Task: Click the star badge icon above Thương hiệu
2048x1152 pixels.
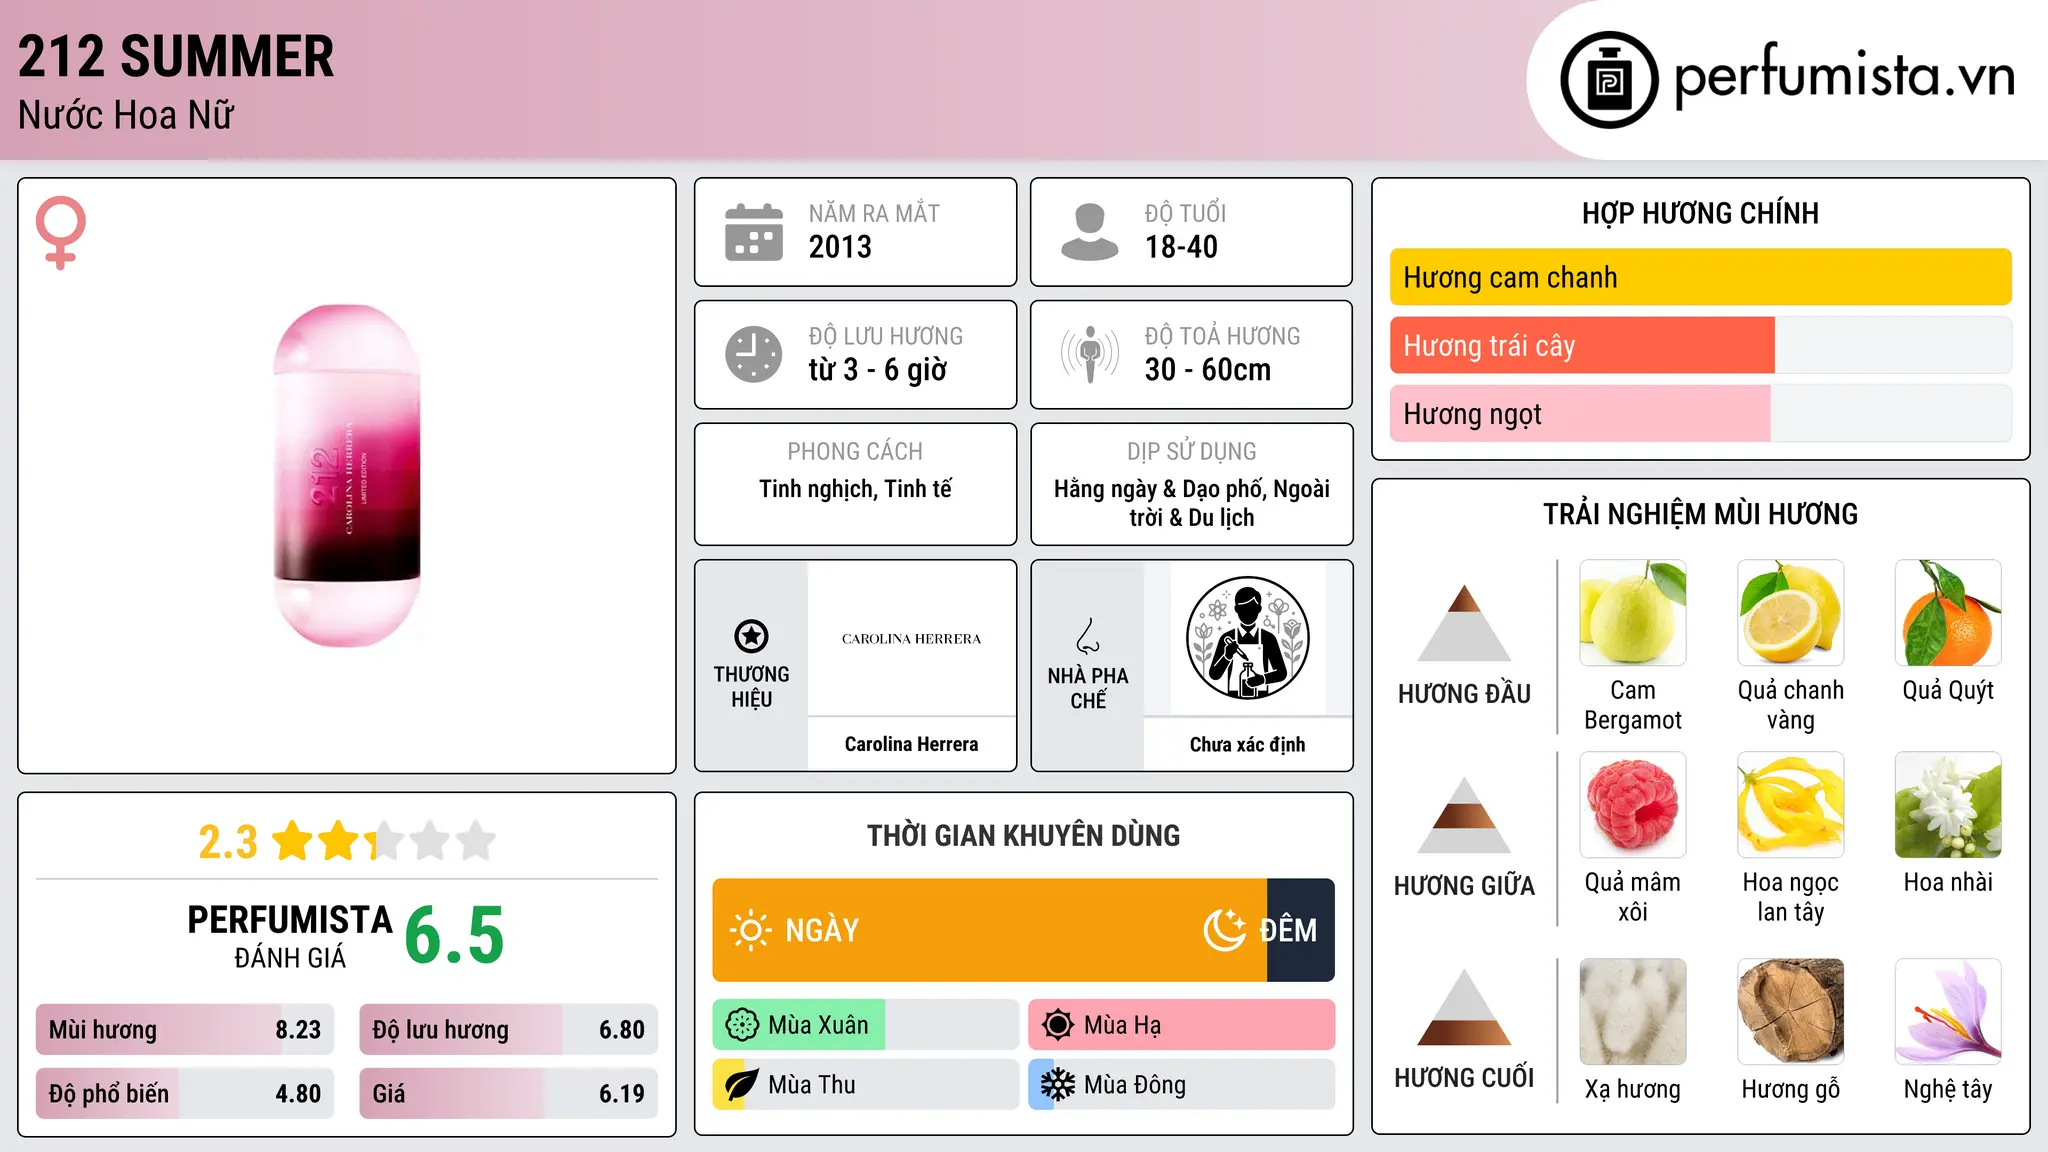Action: coord(751,636)
